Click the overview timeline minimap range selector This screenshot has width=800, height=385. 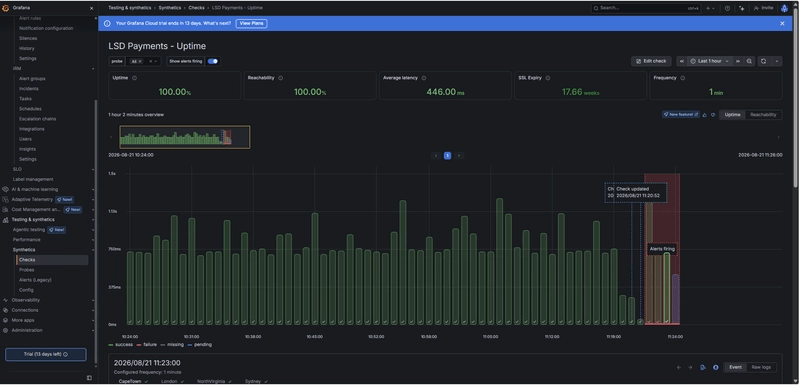[185, 137]
